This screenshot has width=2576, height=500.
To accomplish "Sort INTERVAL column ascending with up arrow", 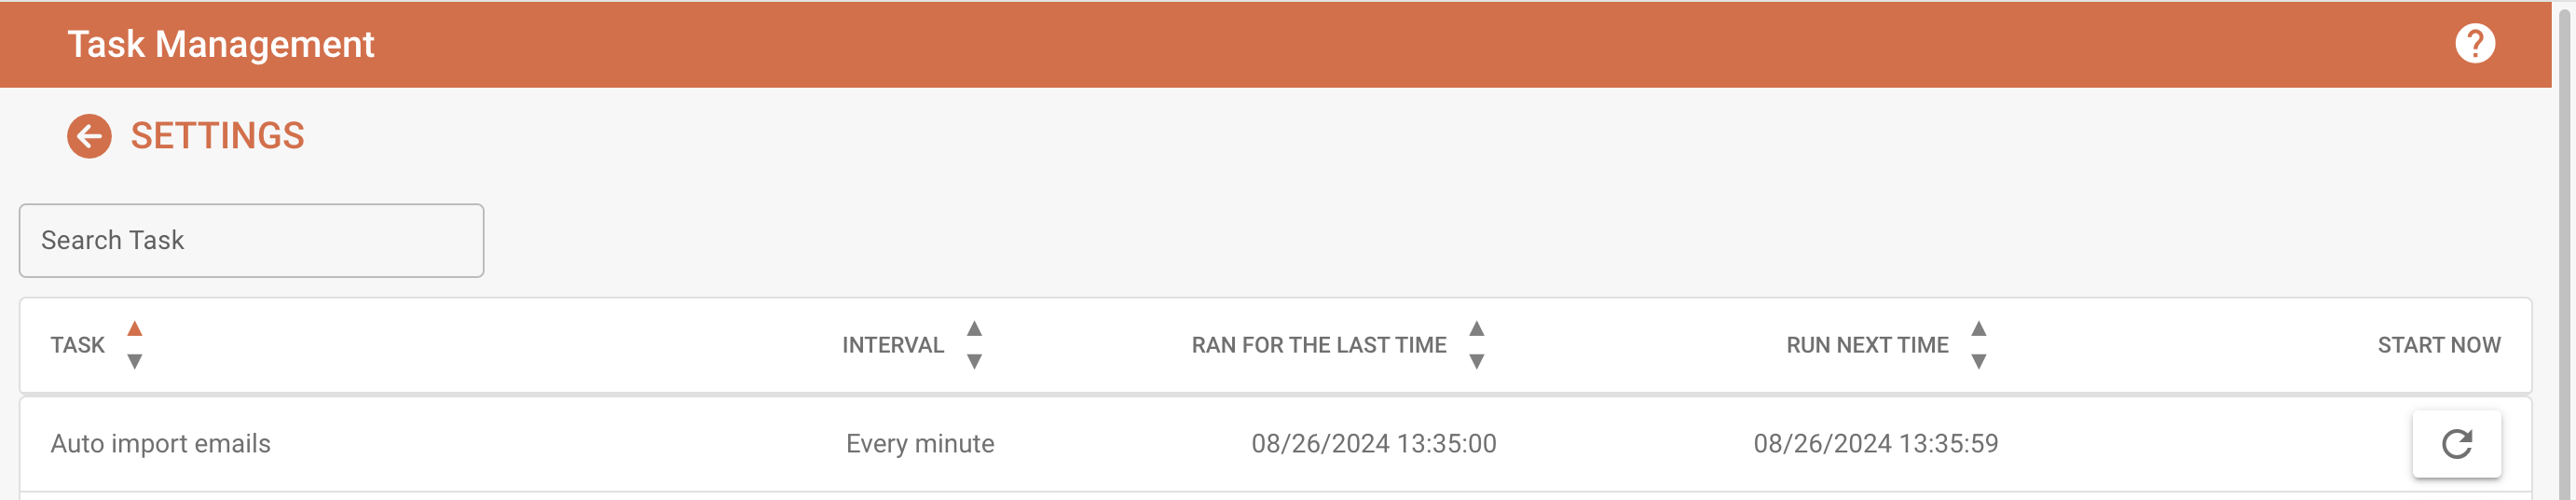I will [974, 329].
